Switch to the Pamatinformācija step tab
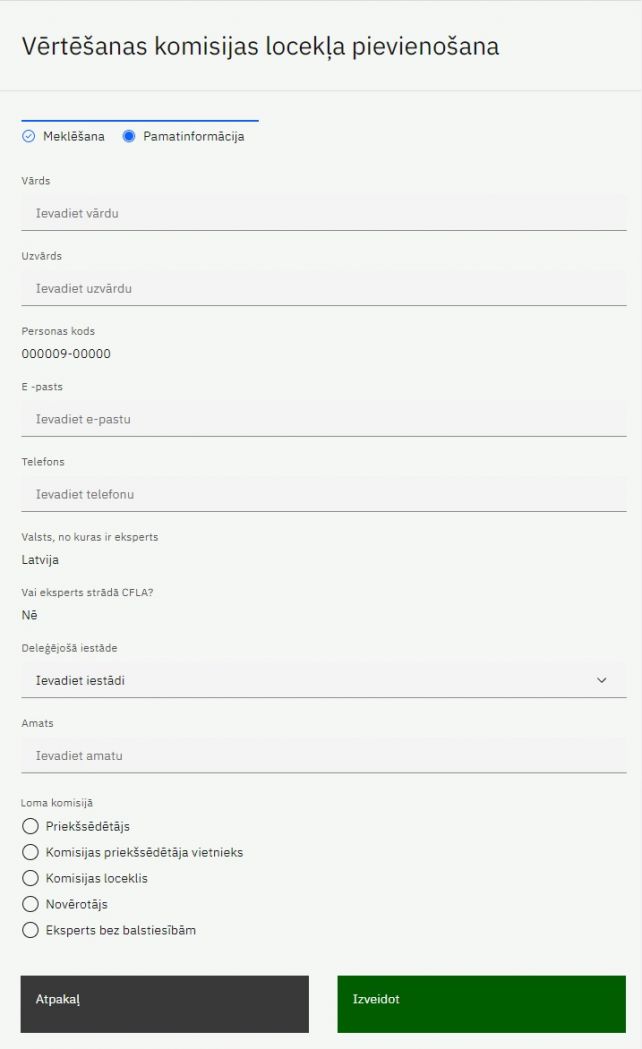642x1049 pixels. point(193,137)
